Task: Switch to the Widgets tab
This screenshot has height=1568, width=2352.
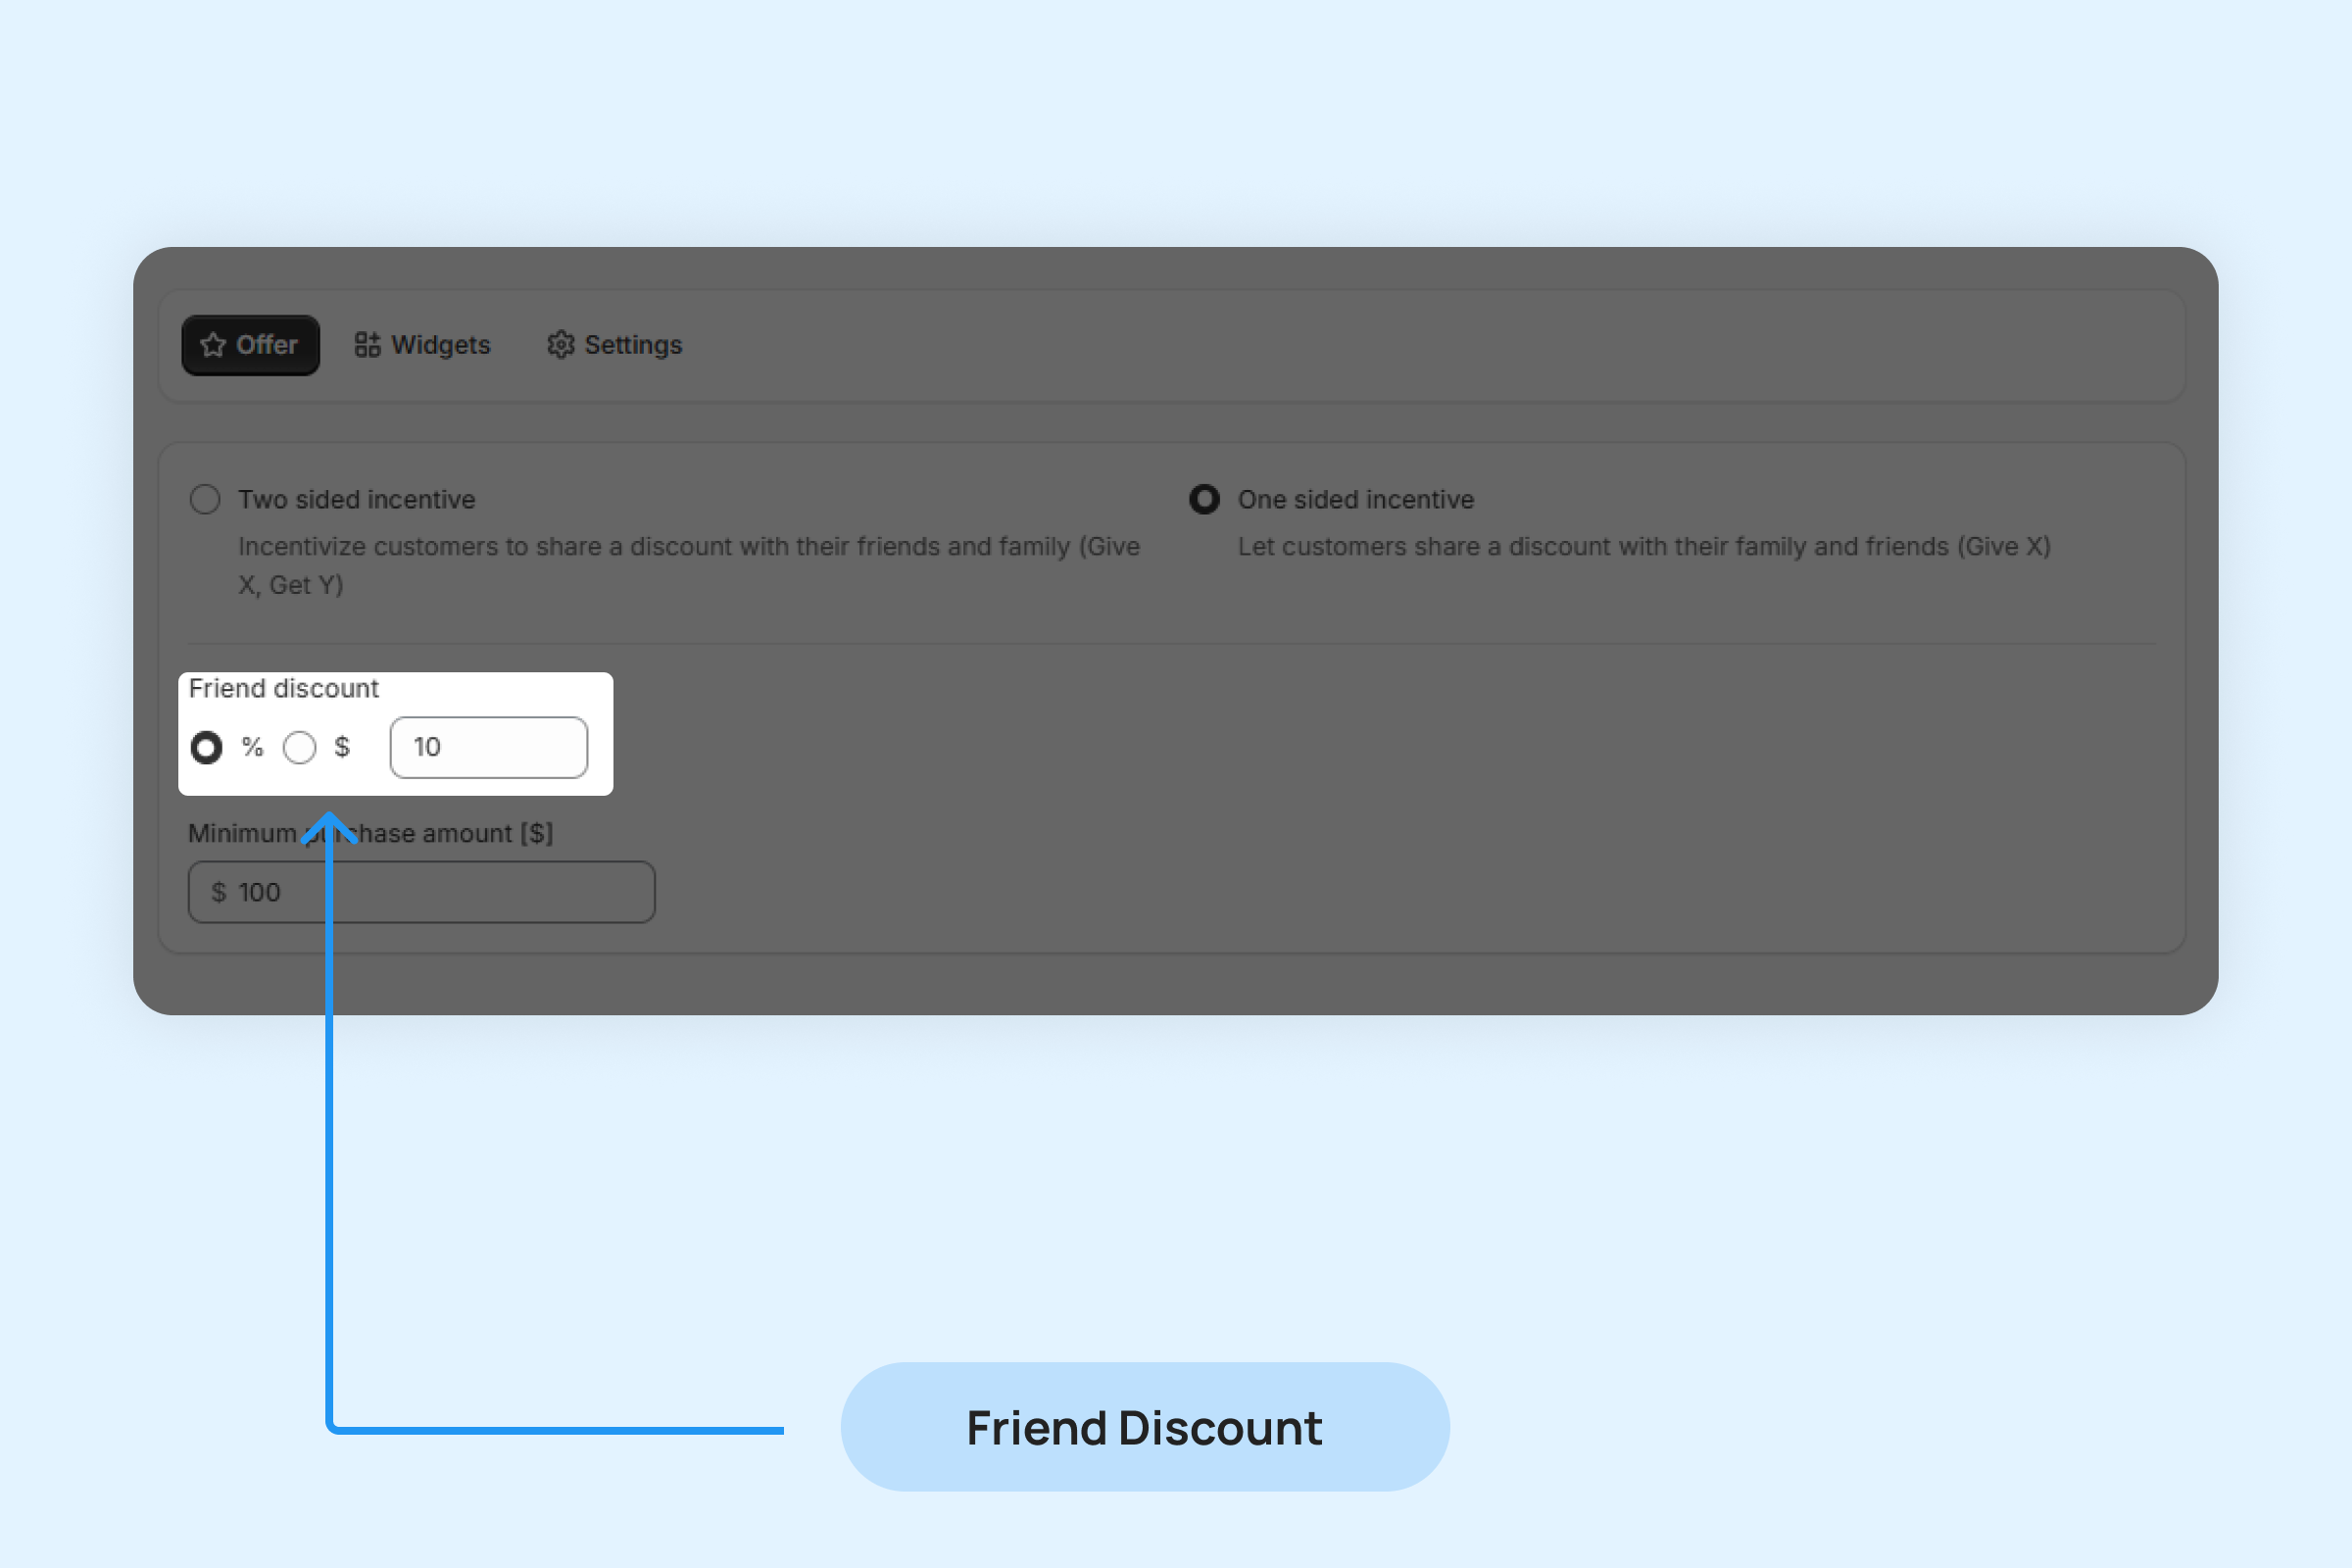Action: 423,345
